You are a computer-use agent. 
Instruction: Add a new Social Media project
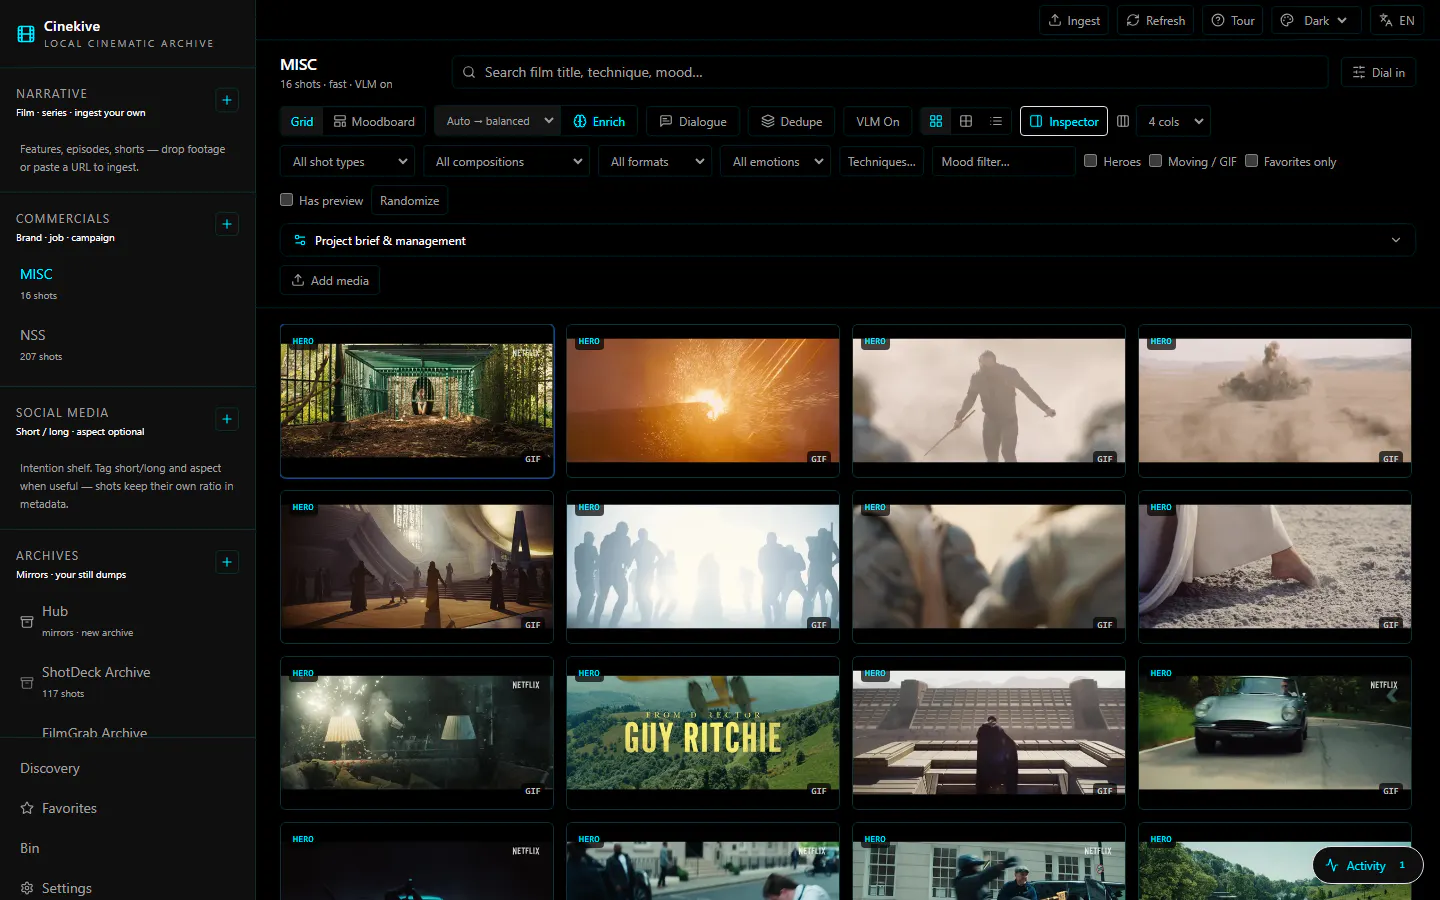[227, 419]
